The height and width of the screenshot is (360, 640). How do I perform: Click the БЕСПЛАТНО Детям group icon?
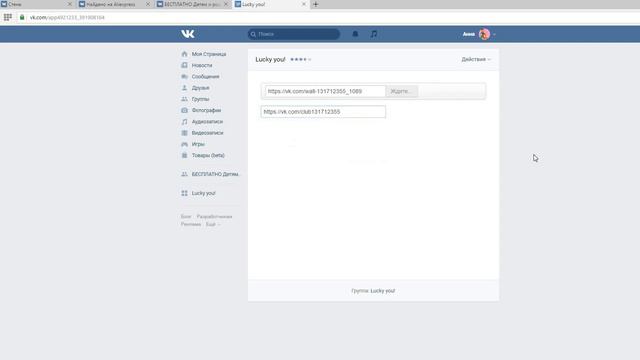[x=184, y=174]
